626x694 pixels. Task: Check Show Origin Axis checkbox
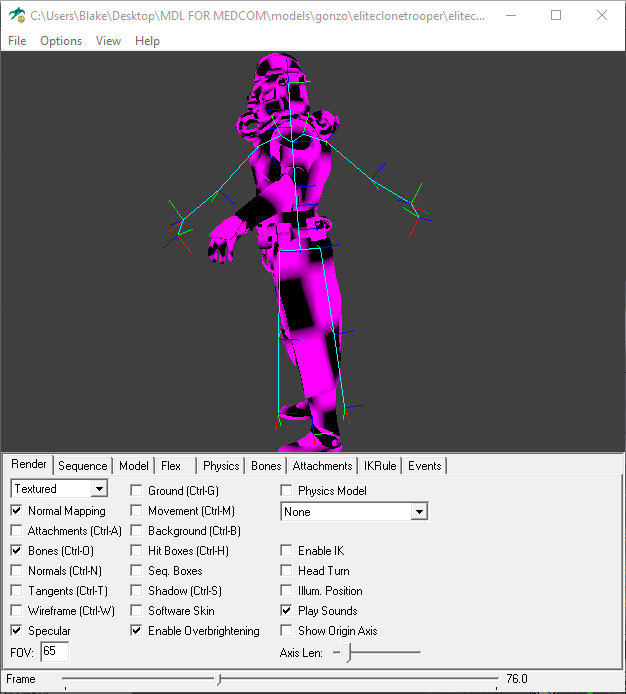(x=286, y=630)
